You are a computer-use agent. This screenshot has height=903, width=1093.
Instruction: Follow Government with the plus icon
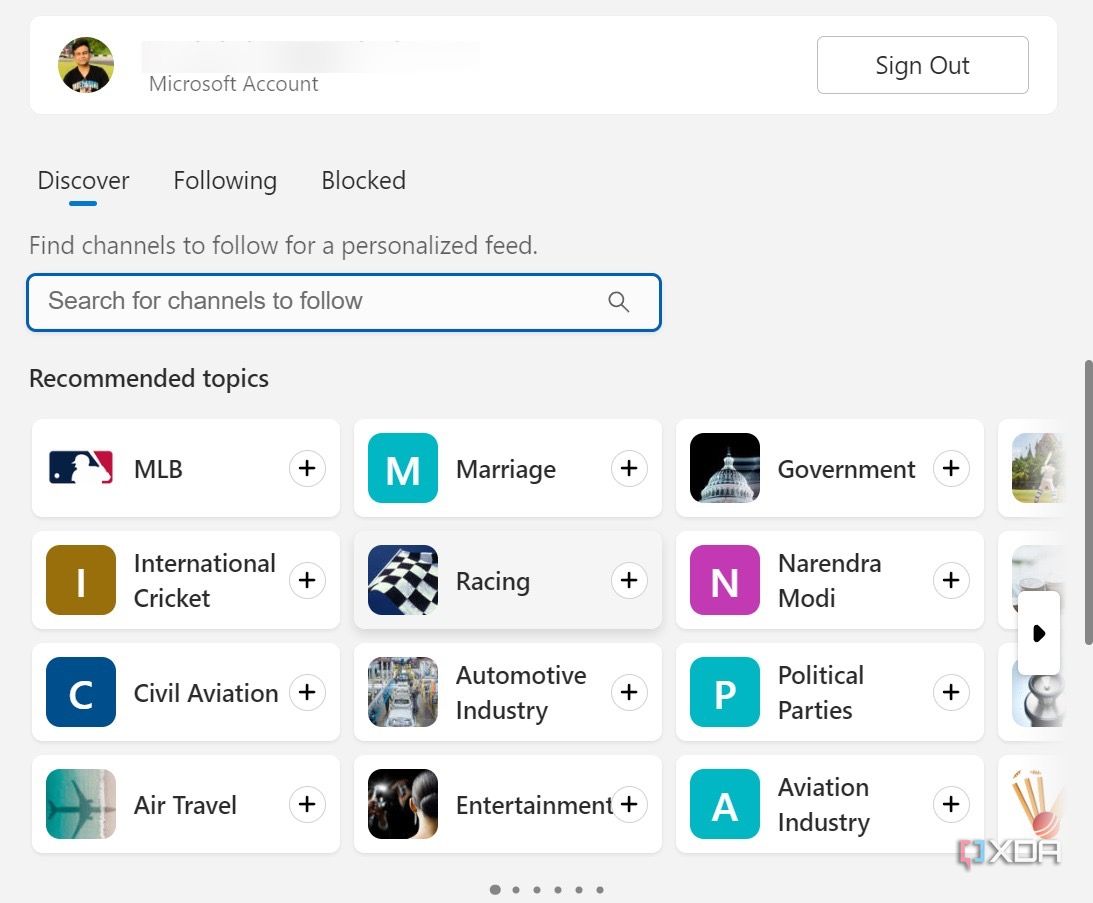(x=951, y=468)
